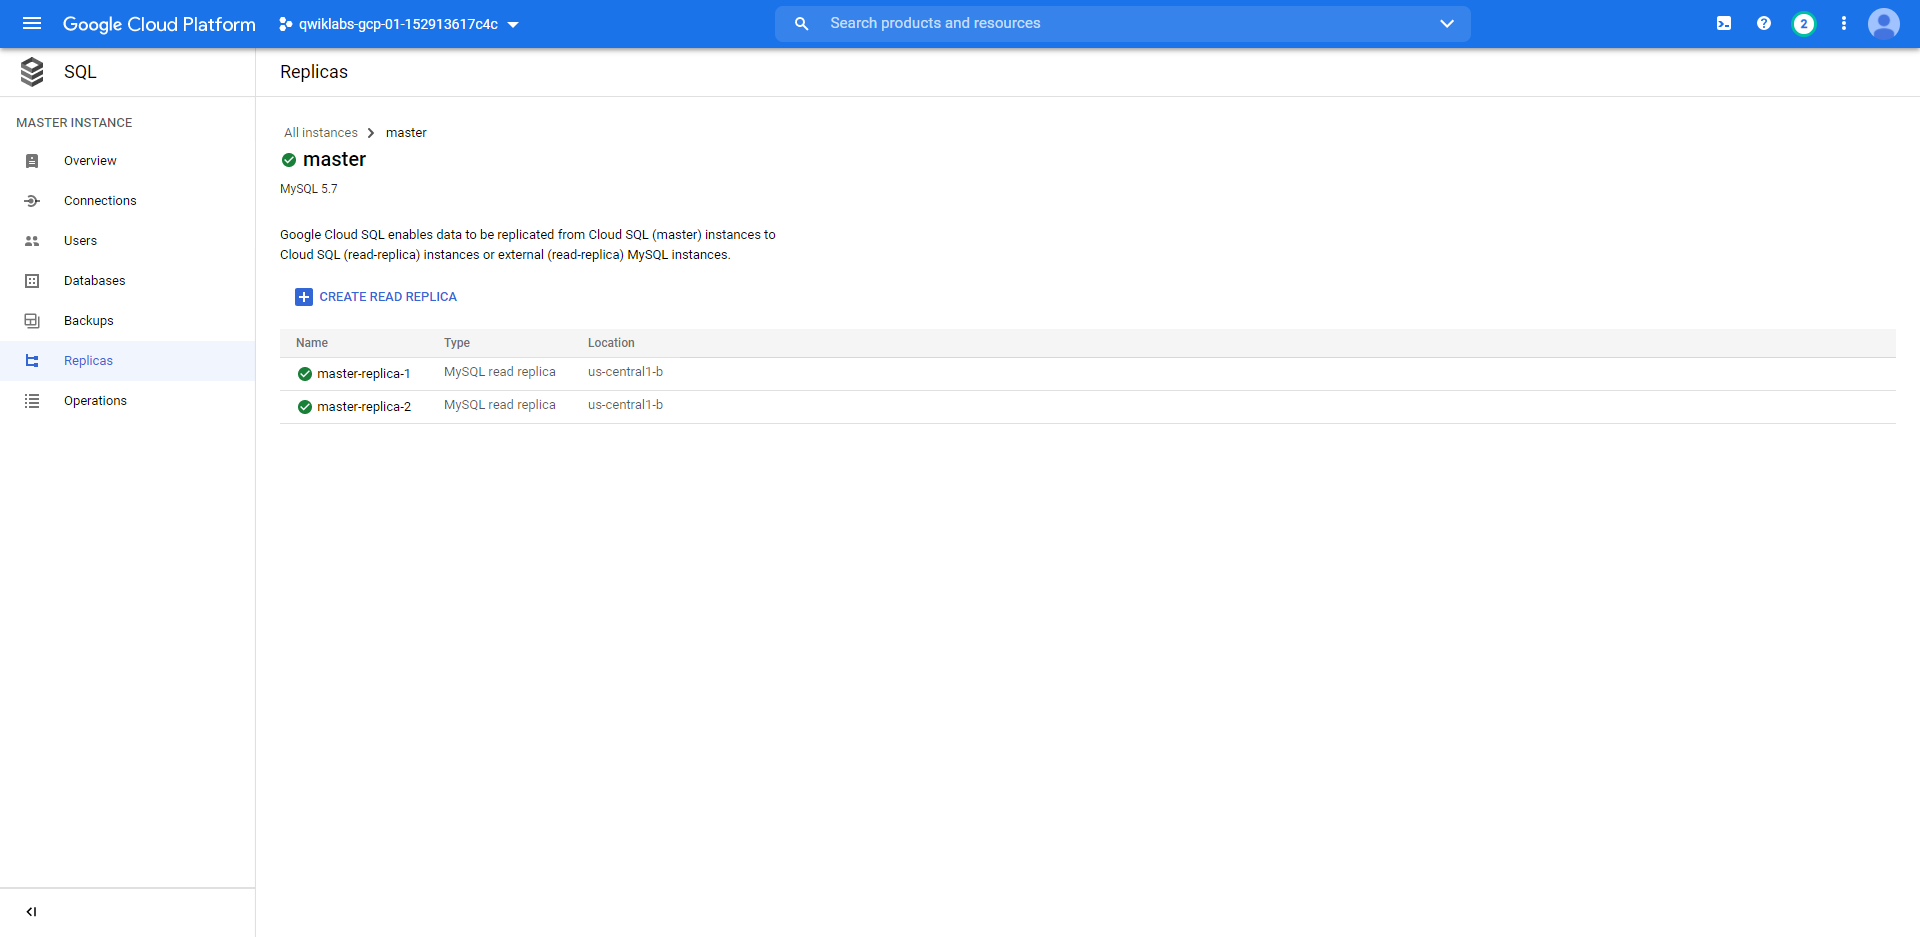Screen dimensions: 1920x937
Task: Click the Type column header
Action: coord(457,343)
